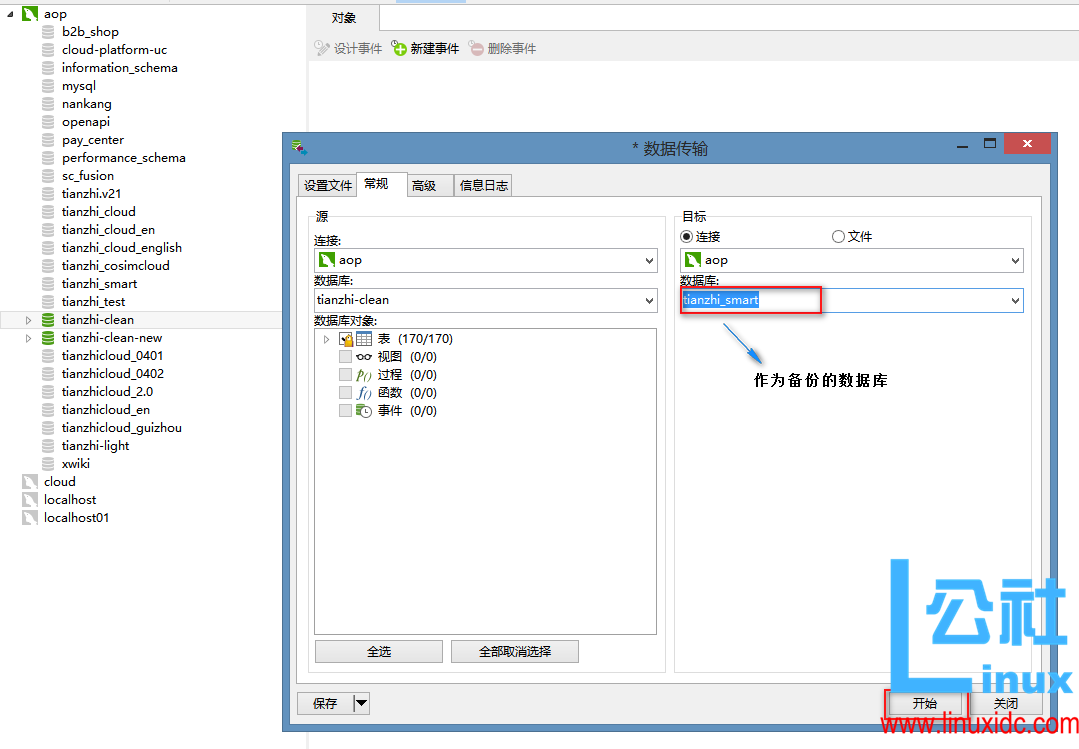Image resolution: width=1079 pixels, height=749 pixels.
Task: Expand the 表 (170/170) tree node
Action: click(x=326, y=339)
